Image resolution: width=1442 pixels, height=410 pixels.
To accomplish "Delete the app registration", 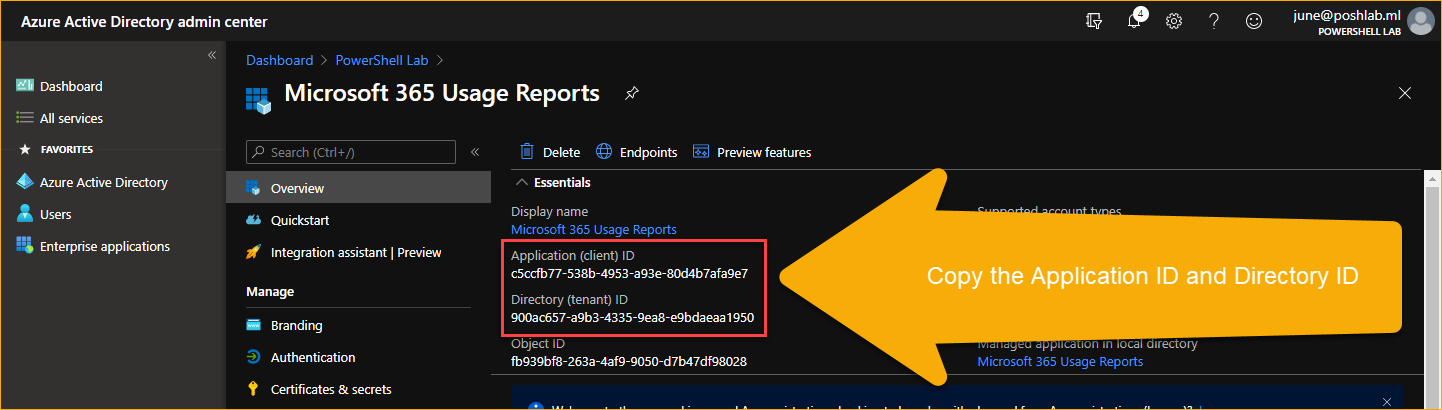I will 549,152.
